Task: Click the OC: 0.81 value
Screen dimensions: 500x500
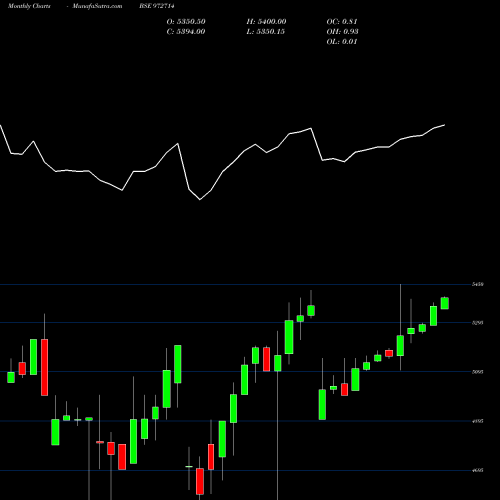Action: pyautogui.click(x=342, y=22)
